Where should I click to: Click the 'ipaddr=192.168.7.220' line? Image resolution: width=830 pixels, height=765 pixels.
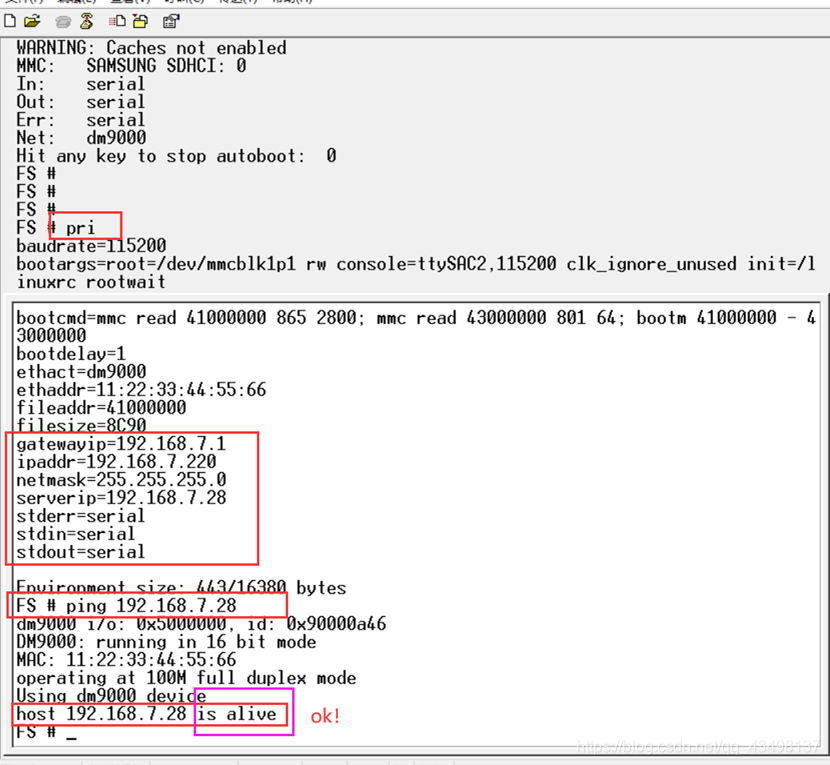[116, 462]
